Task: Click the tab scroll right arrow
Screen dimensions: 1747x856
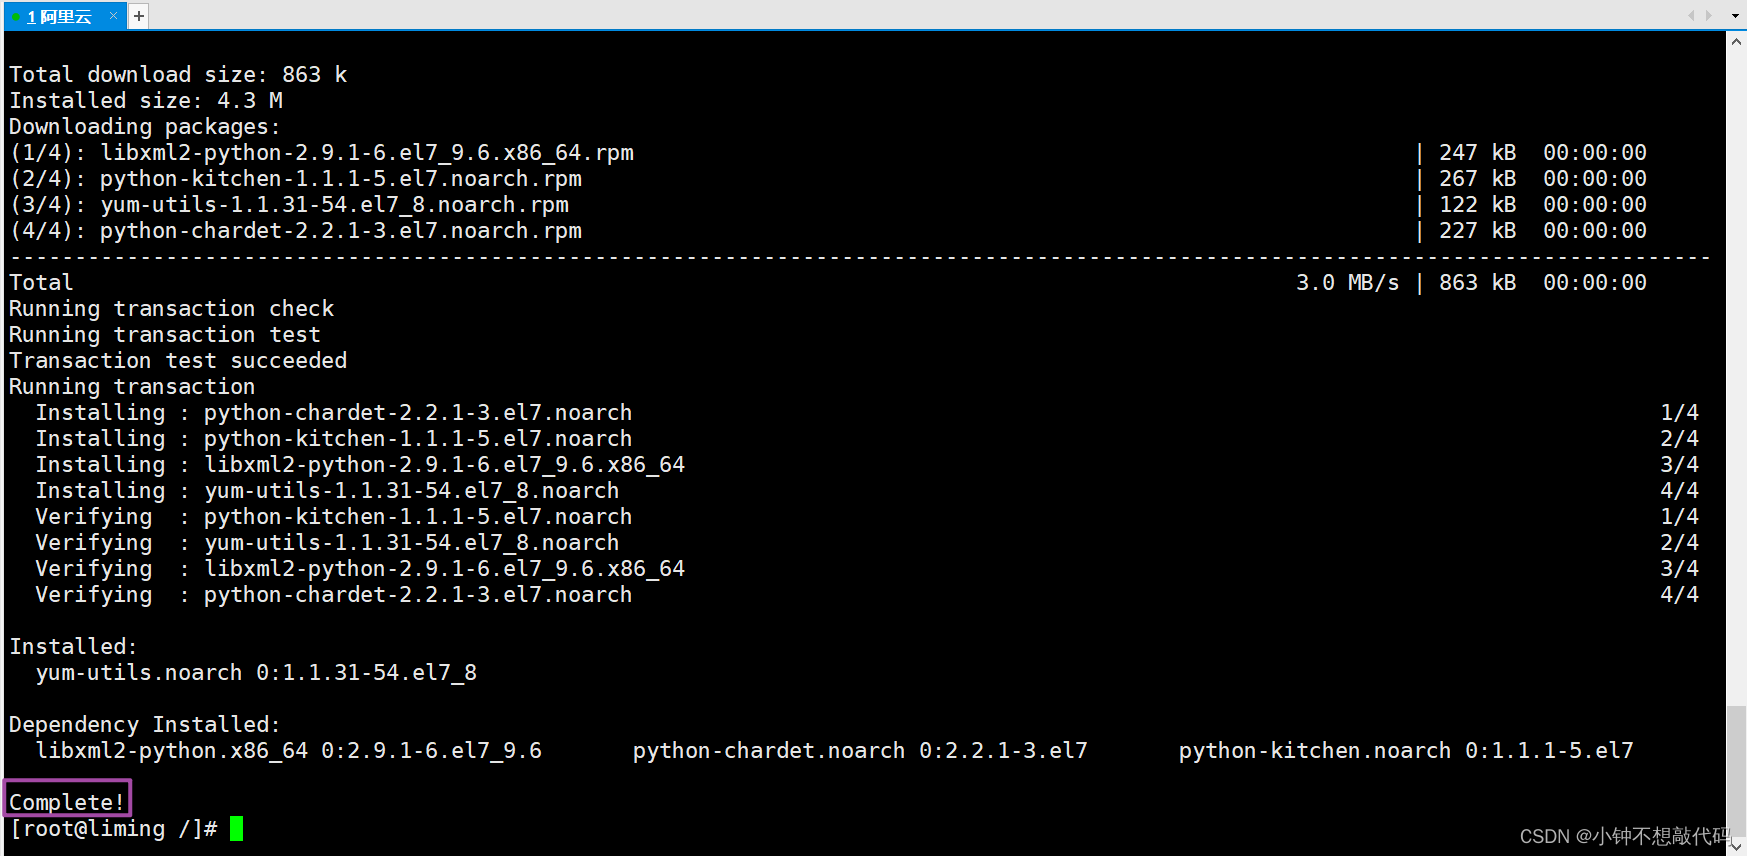Action: [x=1709, y=15]
